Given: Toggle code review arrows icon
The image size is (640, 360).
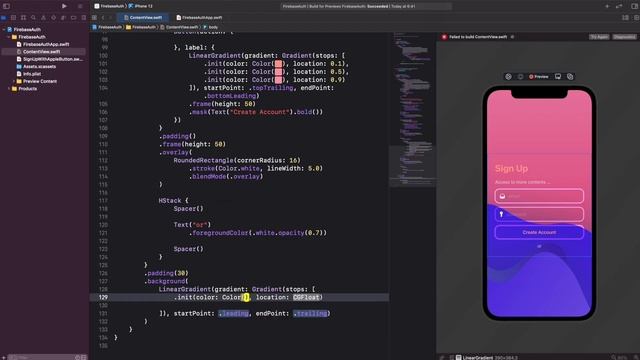Looking at the screenshot, I should point(619,6).
